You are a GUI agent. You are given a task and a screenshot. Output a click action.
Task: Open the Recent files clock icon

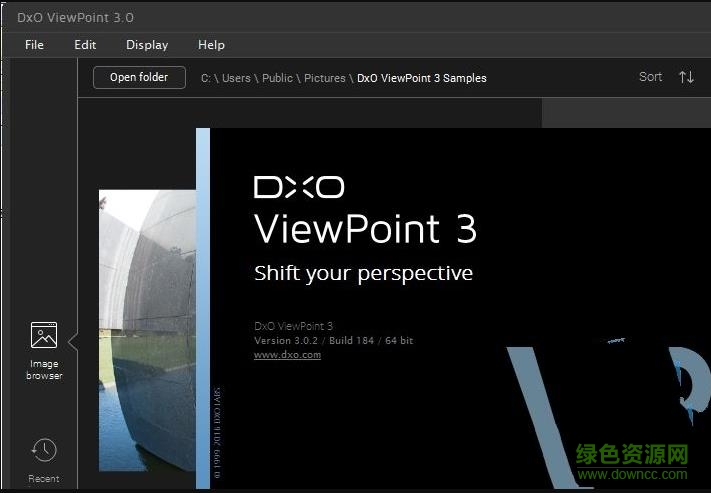[44, 450]
